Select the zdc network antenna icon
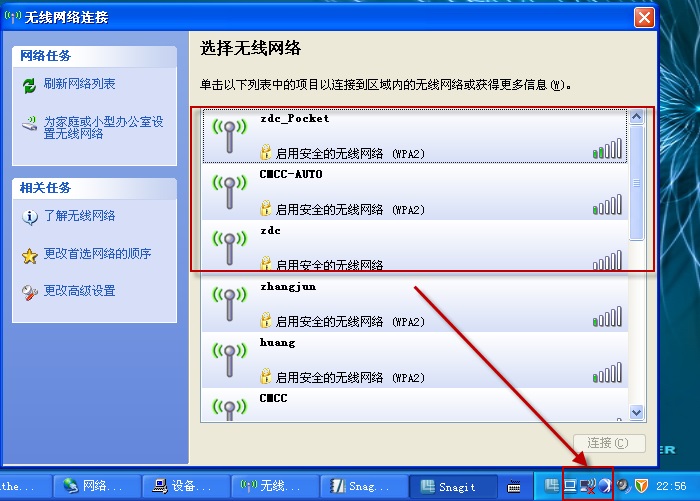700x501 pixels. click(x=229, y=248)
